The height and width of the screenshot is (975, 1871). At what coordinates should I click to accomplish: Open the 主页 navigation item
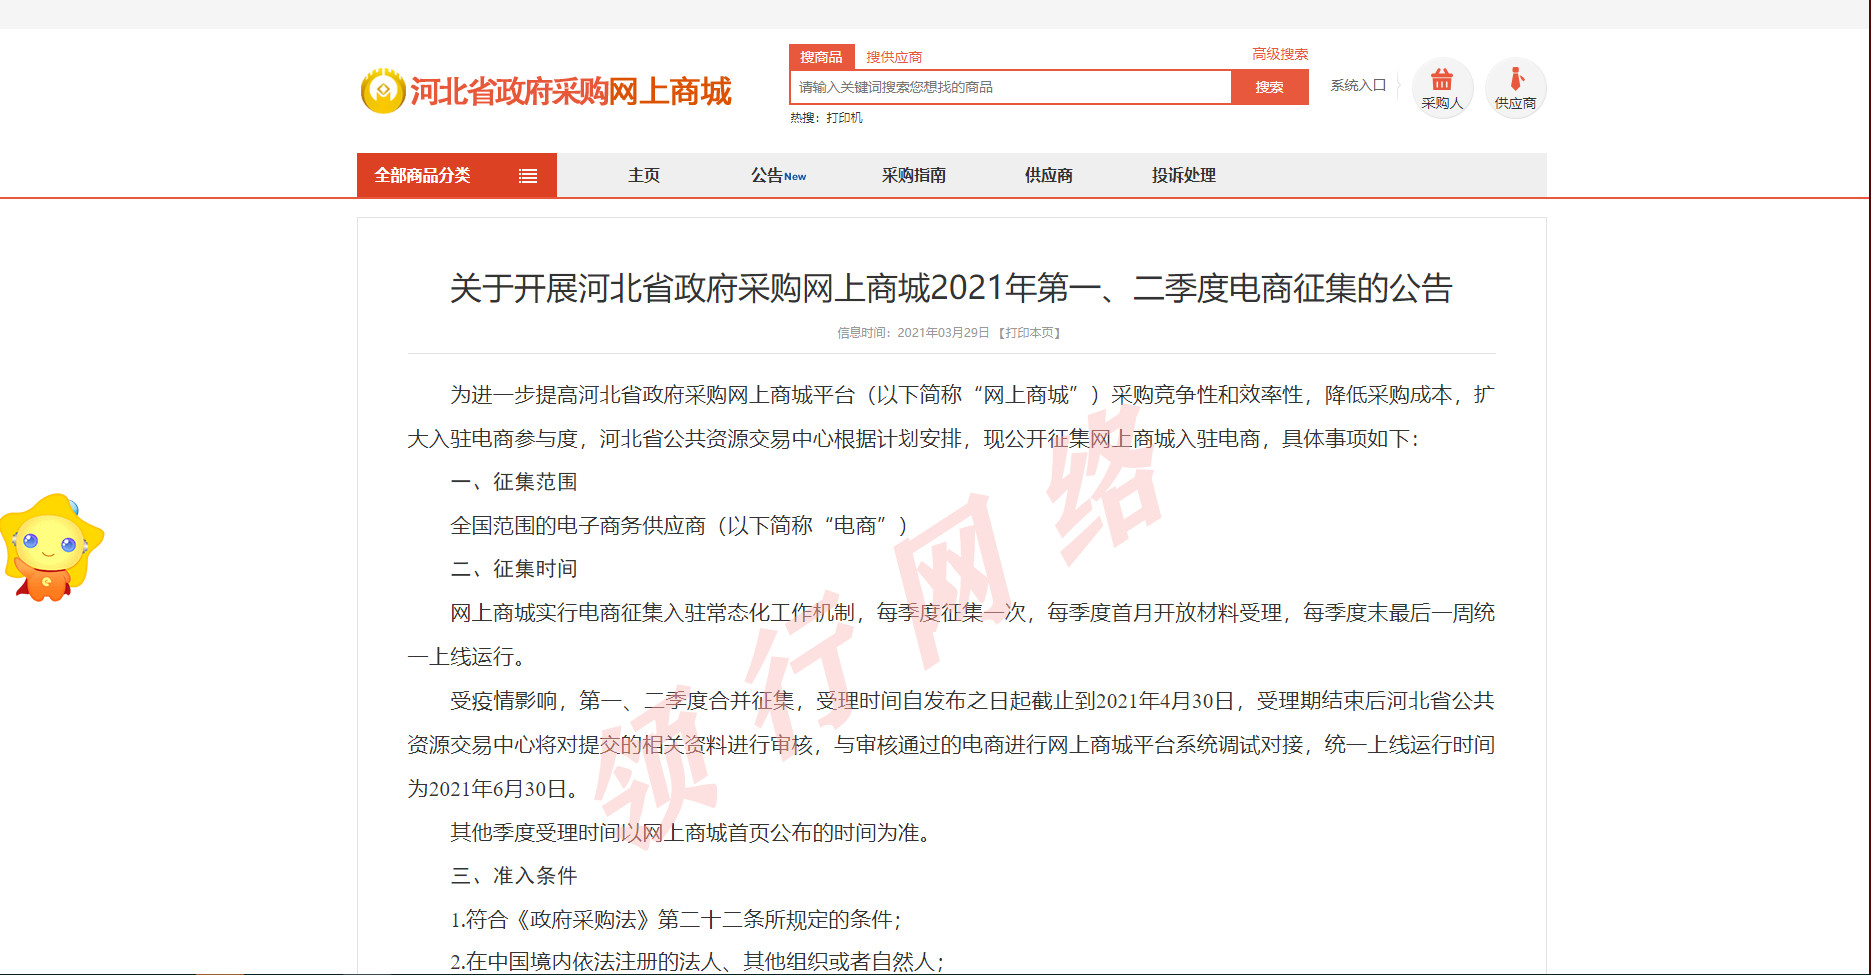[644, 175]
